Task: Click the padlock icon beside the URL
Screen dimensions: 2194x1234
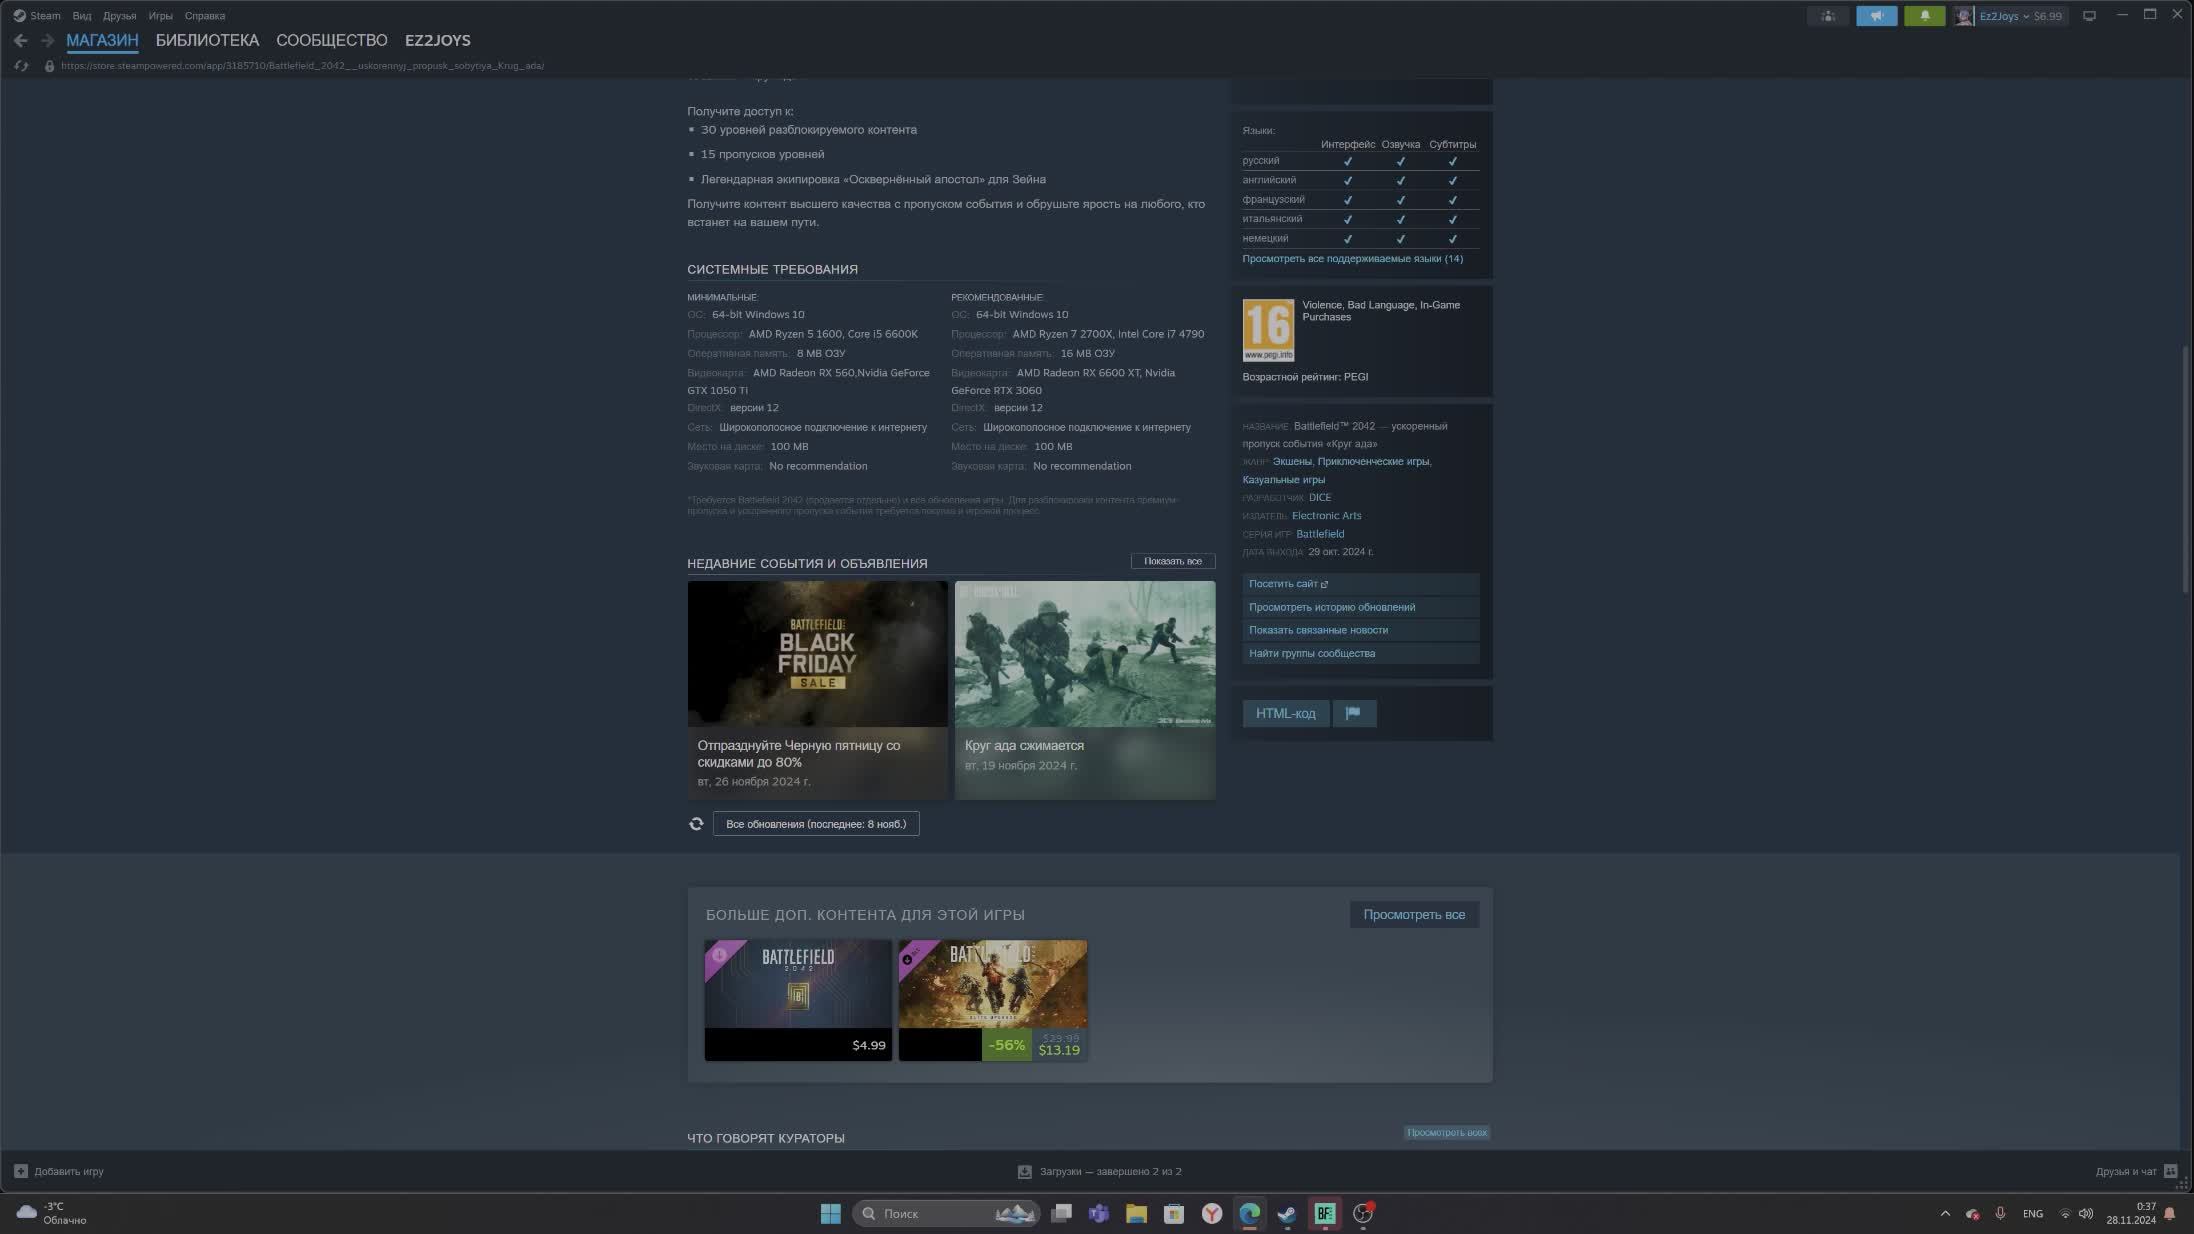Action: pos(48,66)
